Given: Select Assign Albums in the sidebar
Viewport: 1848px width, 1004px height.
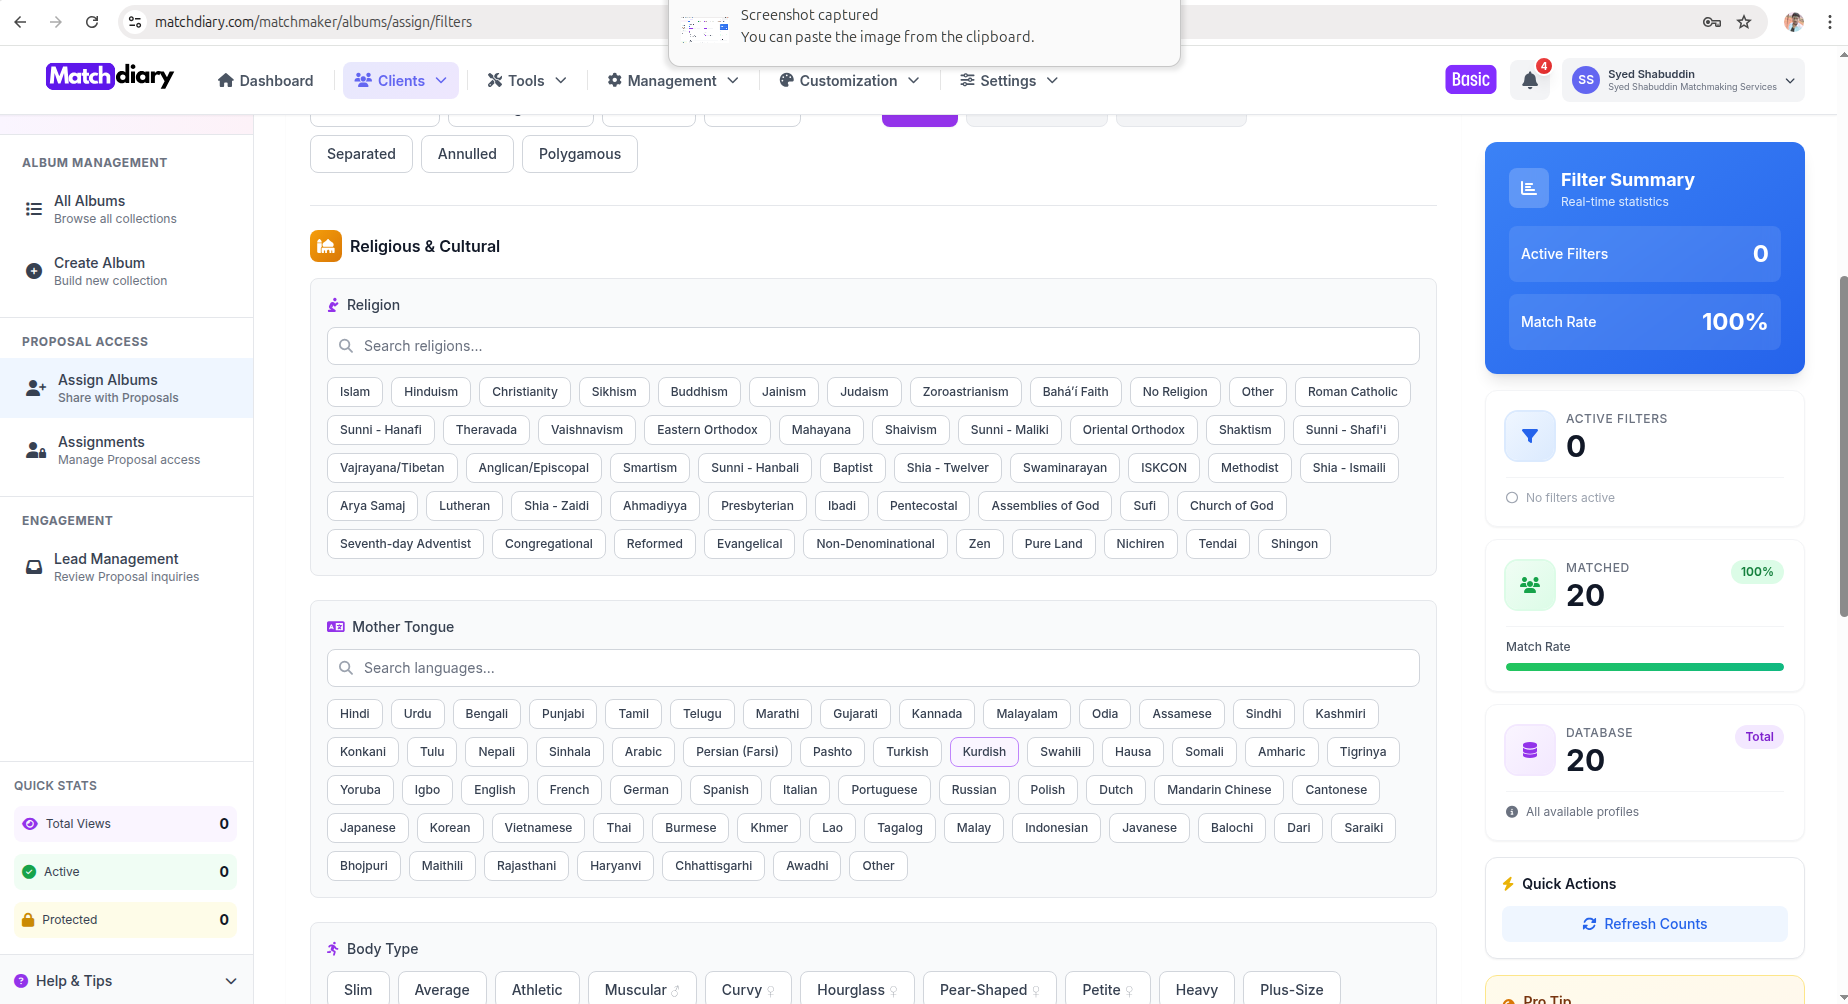Looking at the screenshot, I should 107,387.
